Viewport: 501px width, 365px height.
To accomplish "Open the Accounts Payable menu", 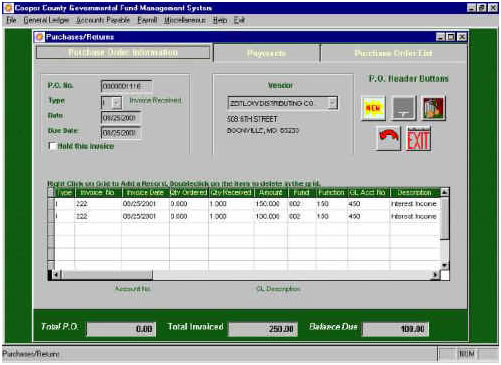I will pos(103,20).
